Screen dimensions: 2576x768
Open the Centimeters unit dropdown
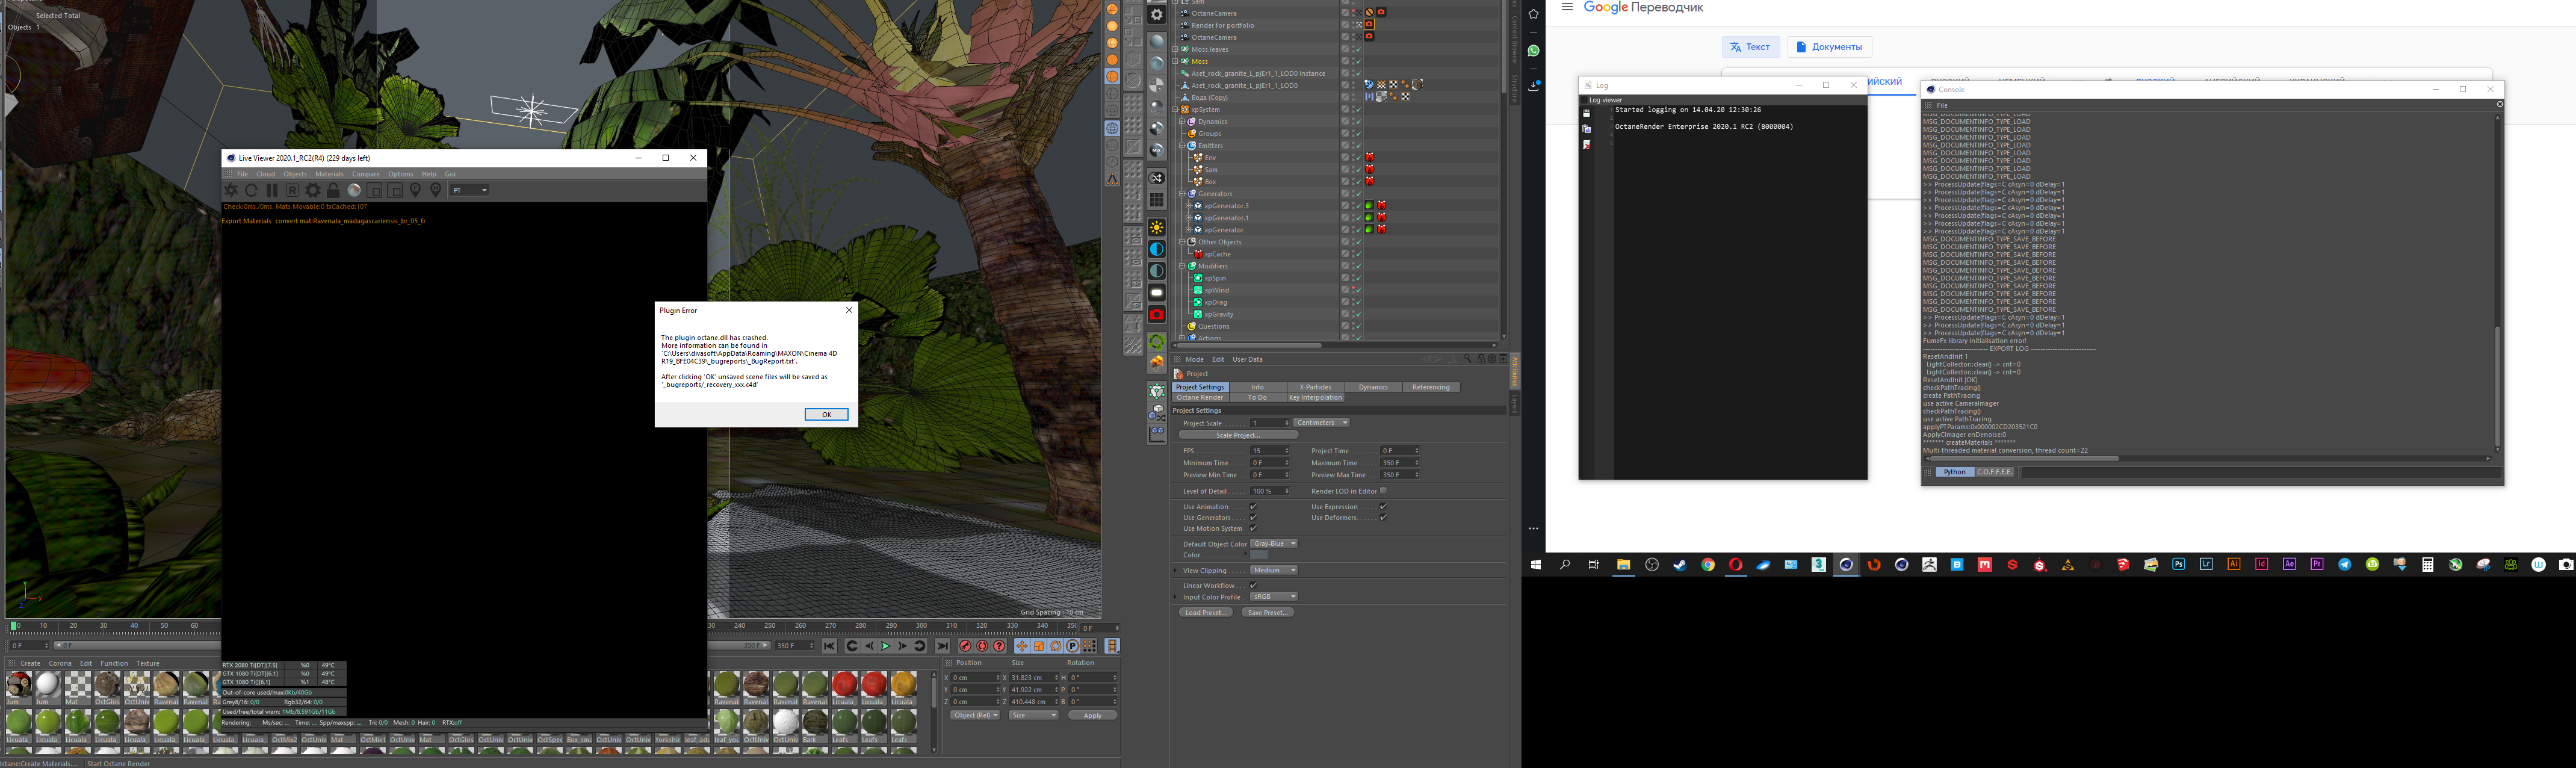click(1322, 423)
